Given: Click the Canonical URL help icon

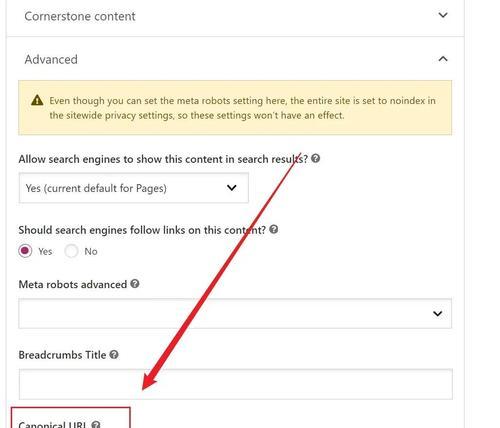Looking at the screenshot, I should [x=96, y=425].
